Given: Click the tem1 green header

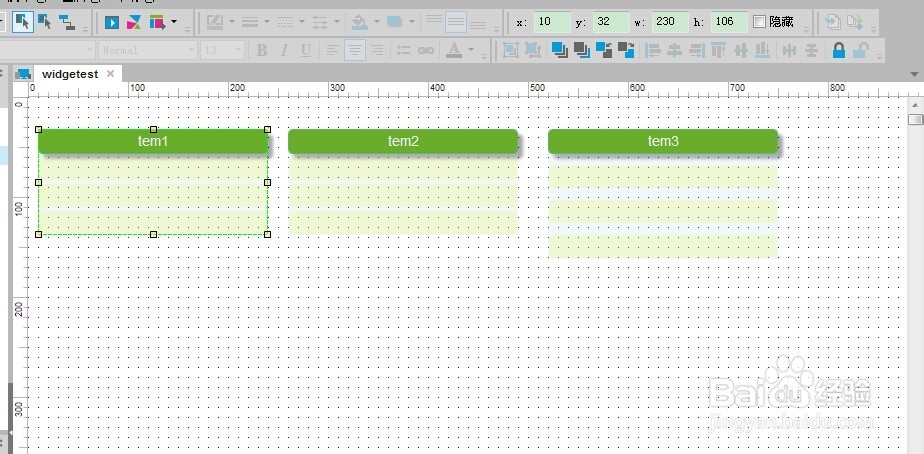Looking at the screenshot, I should pyautogui.click(x=153, y=142).
